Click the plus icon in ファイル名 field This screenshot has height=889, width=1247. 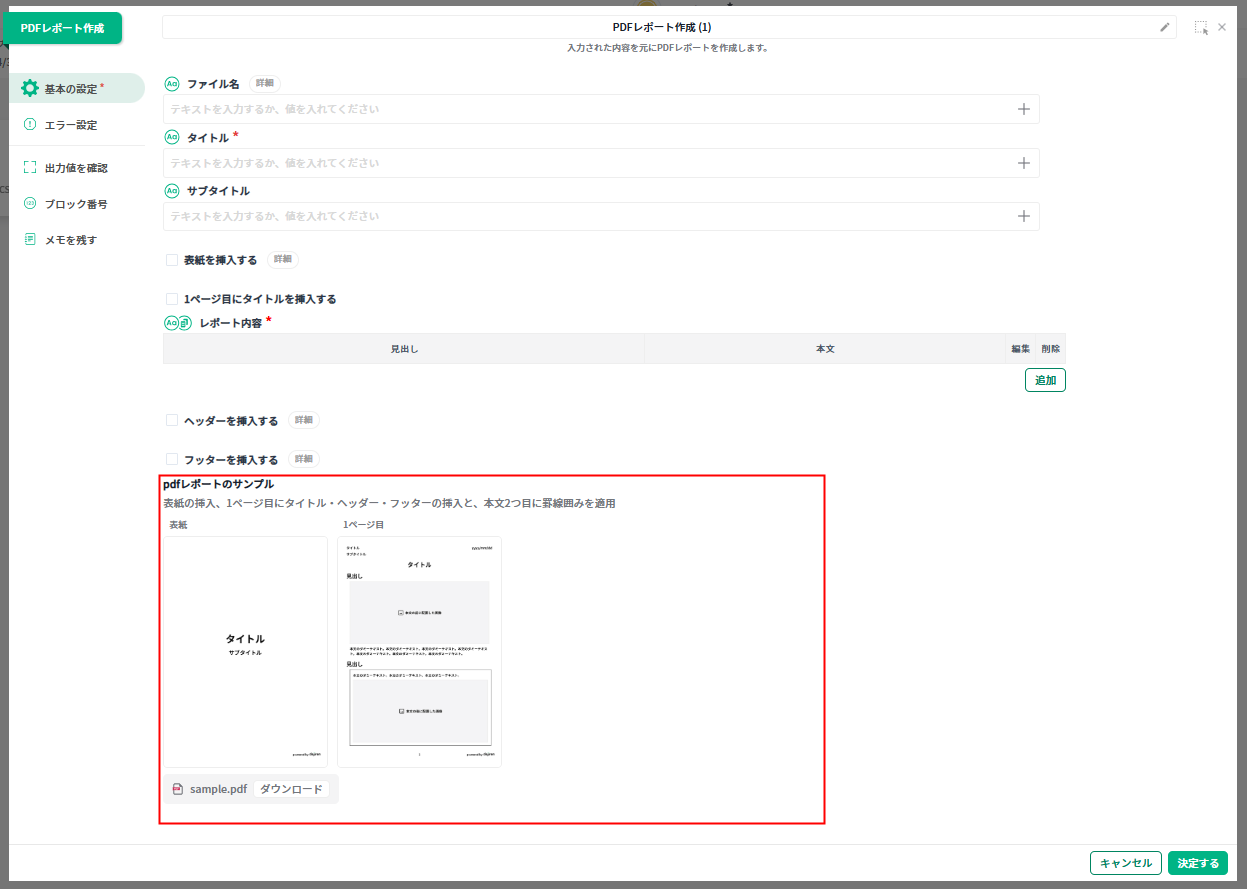click(1023, 109)
